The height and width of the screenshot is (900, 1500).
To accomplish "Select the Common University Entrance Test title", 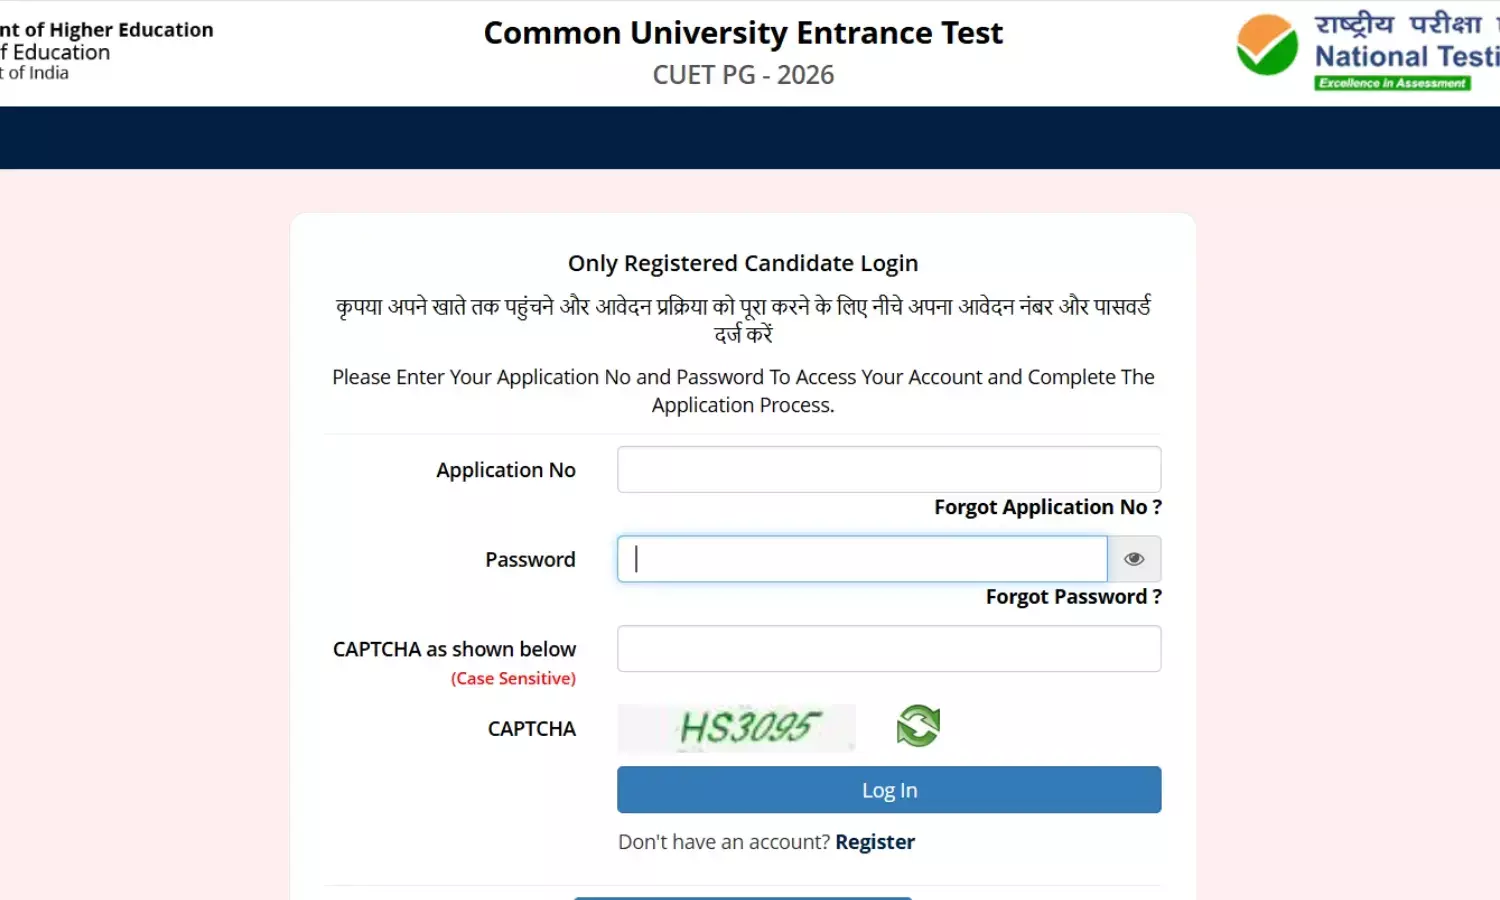I will tap(743, 32).
